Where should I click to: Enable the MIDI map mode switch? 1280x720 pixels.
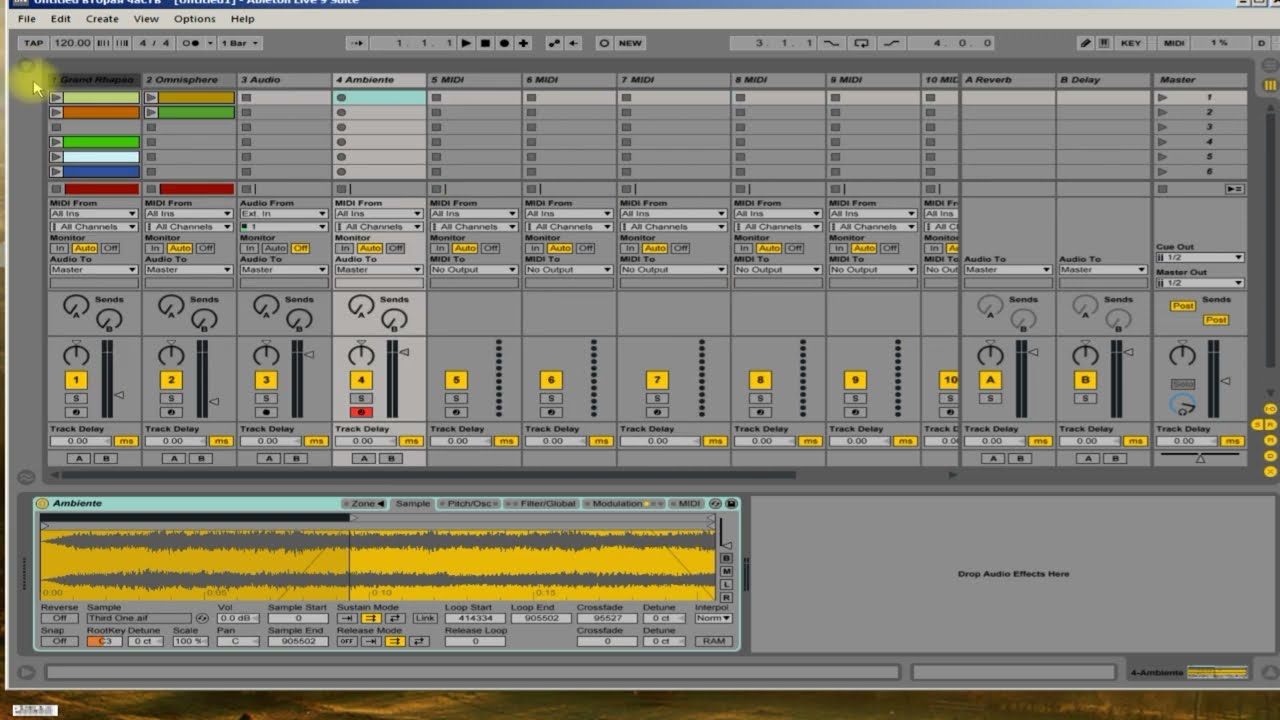coord(1175,43)
